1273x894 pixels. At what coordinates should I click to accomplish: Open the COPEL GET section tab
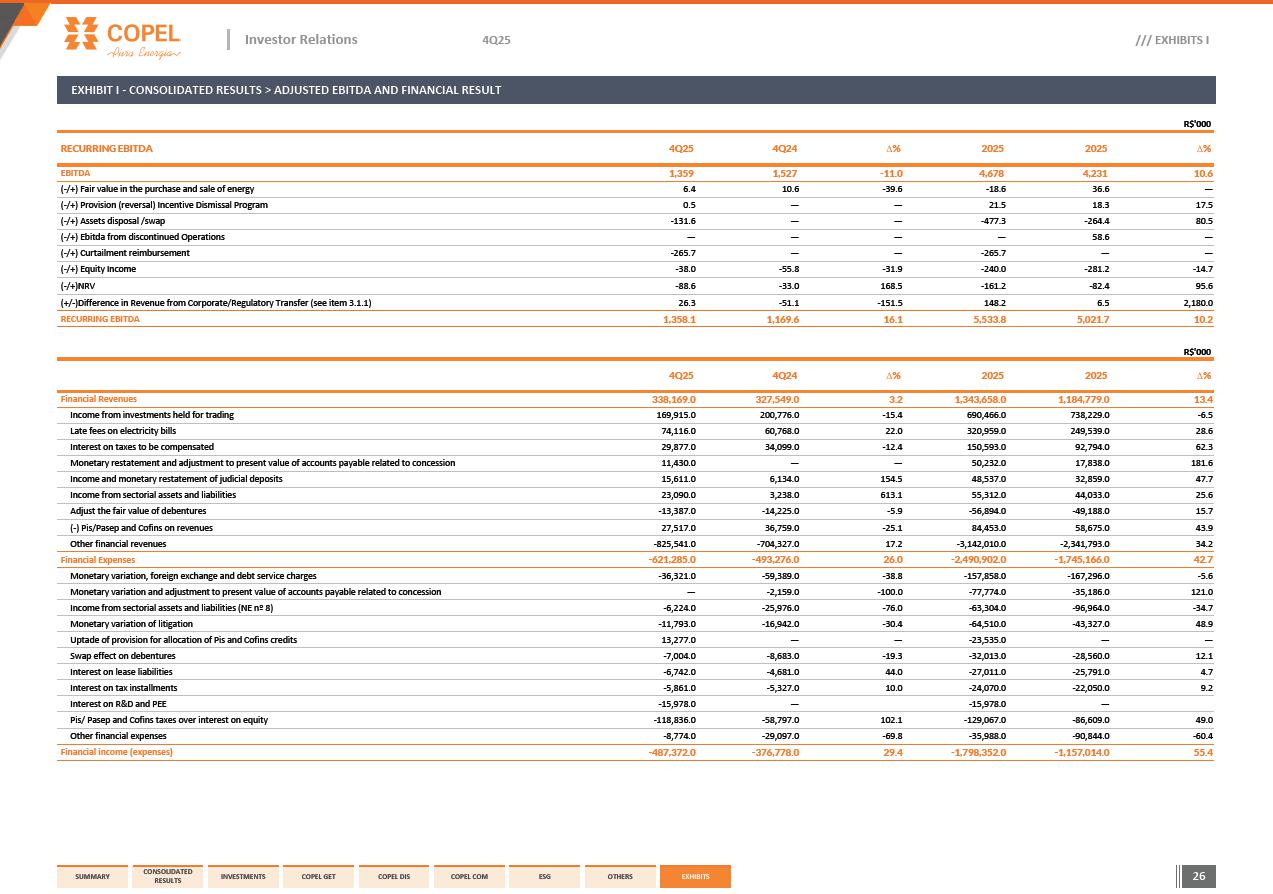pyautogui.click(x=318, y=877)
